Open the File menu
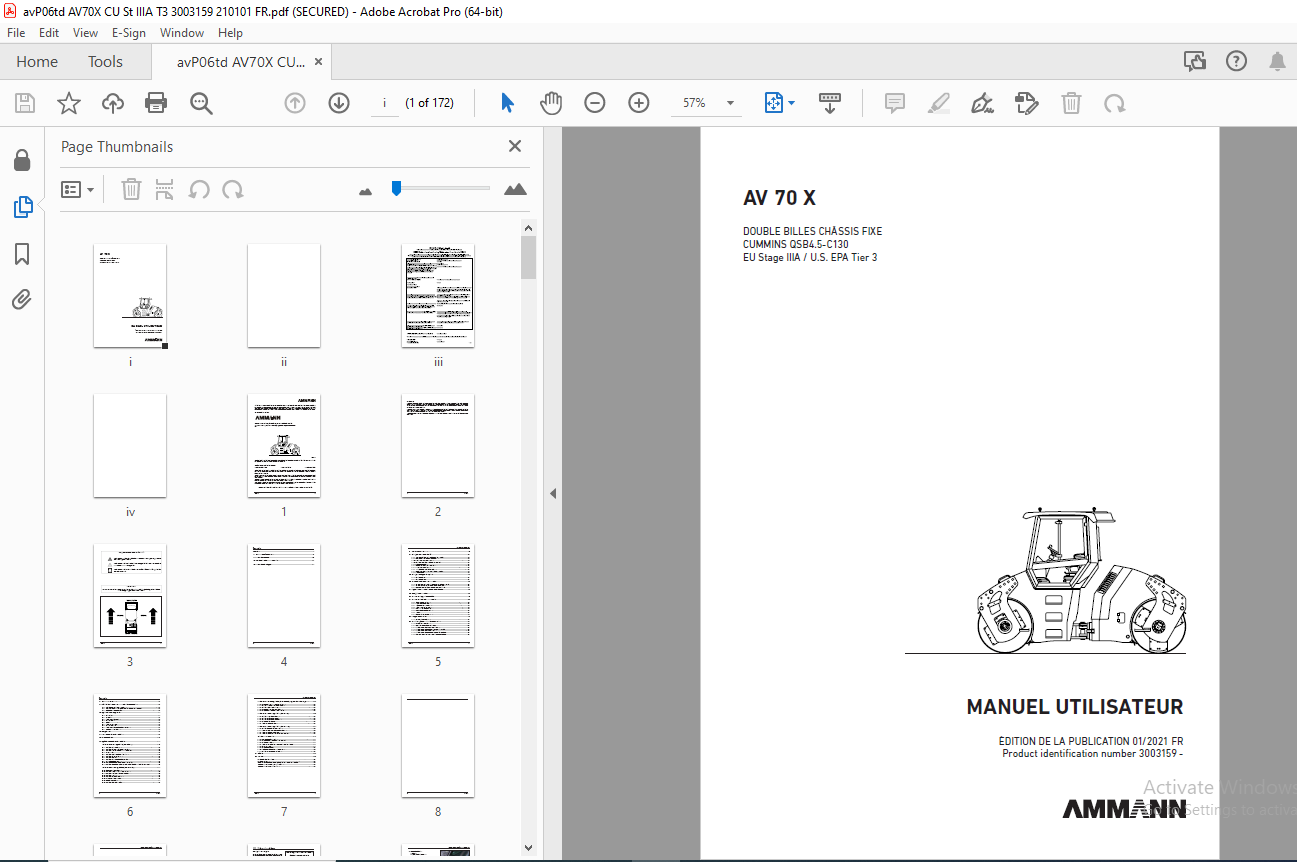 pyautogui.click(x=16, y=33)
